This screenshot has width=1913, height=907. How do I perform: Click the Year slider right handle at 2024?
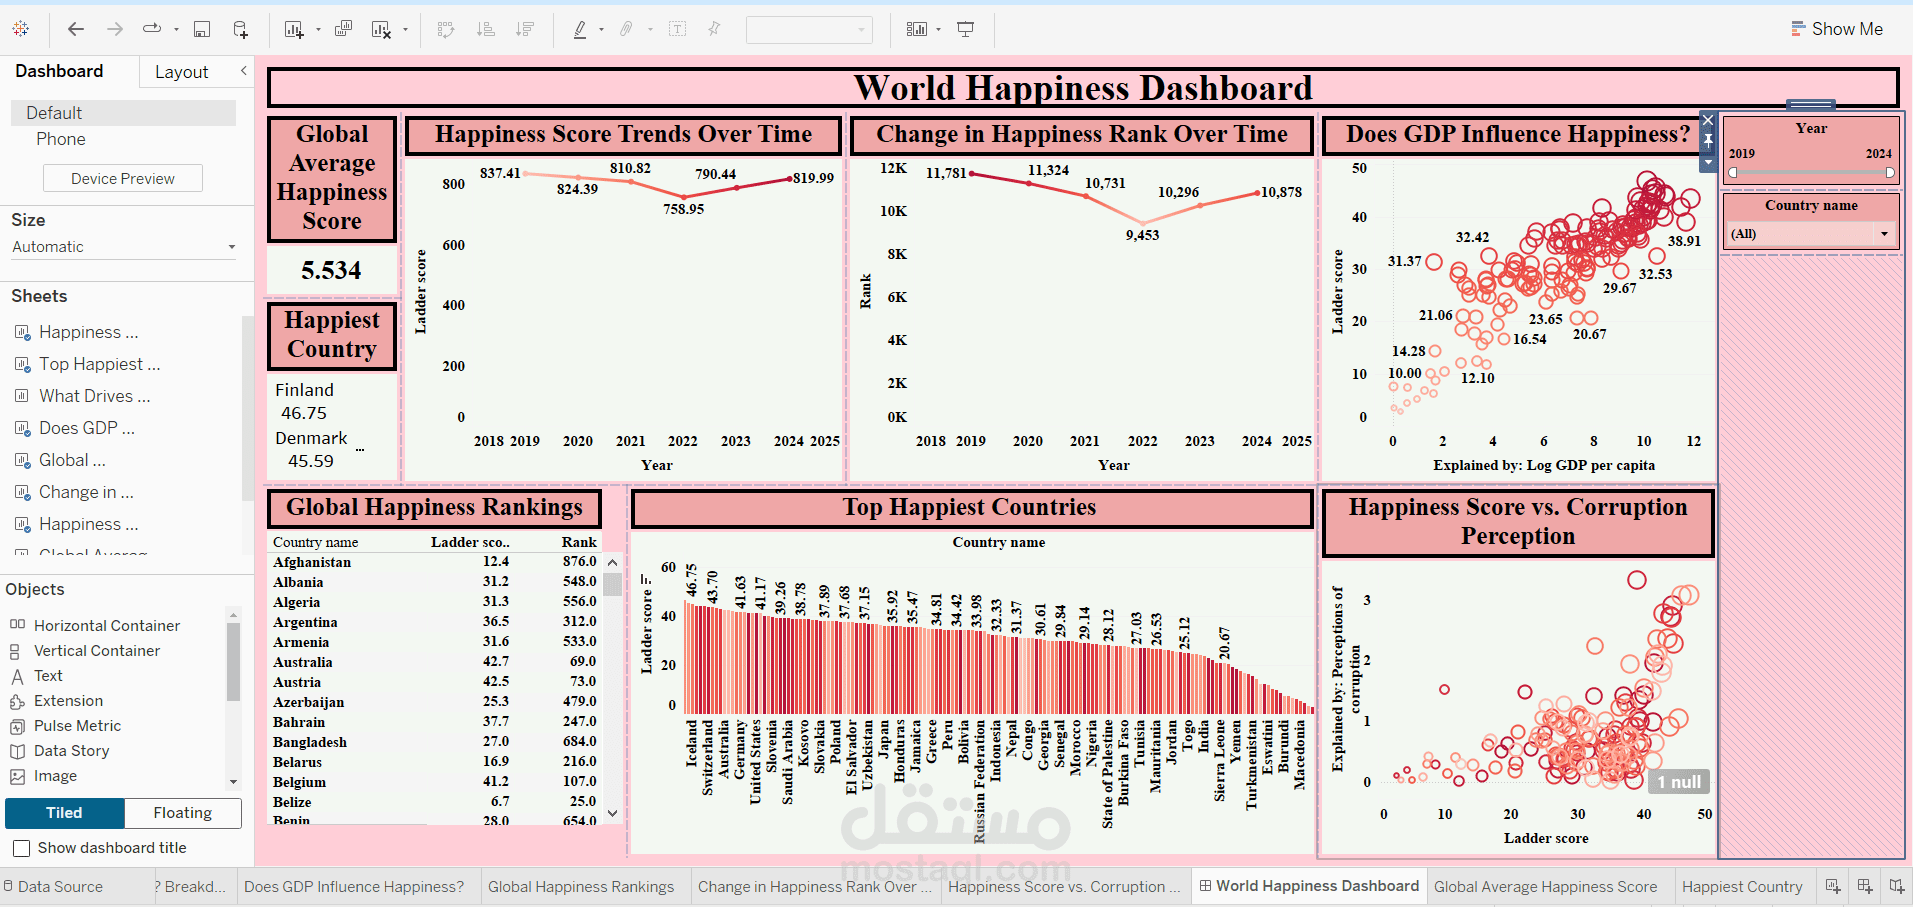click(1890, 173)
